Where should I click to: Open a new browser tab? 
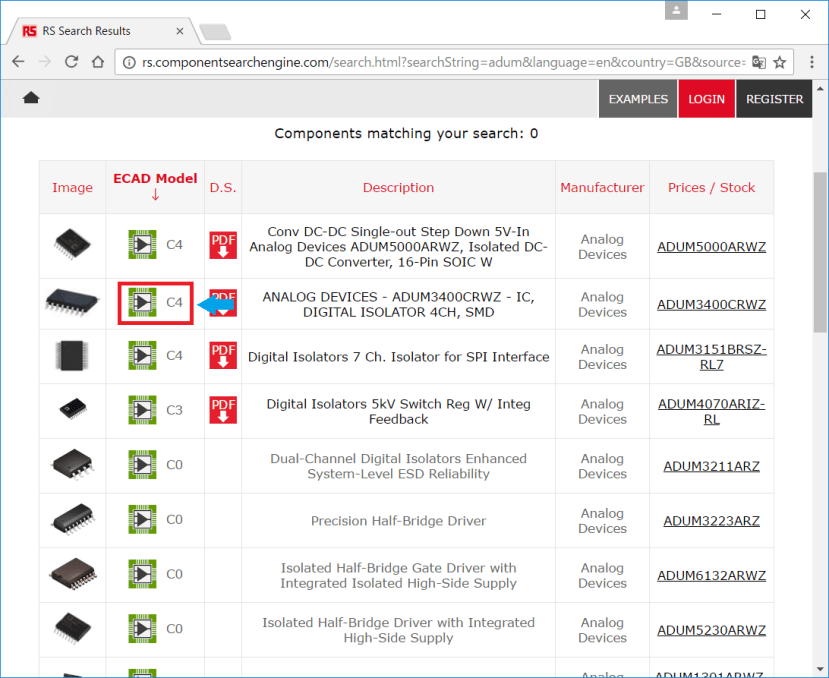coord(215,32)
